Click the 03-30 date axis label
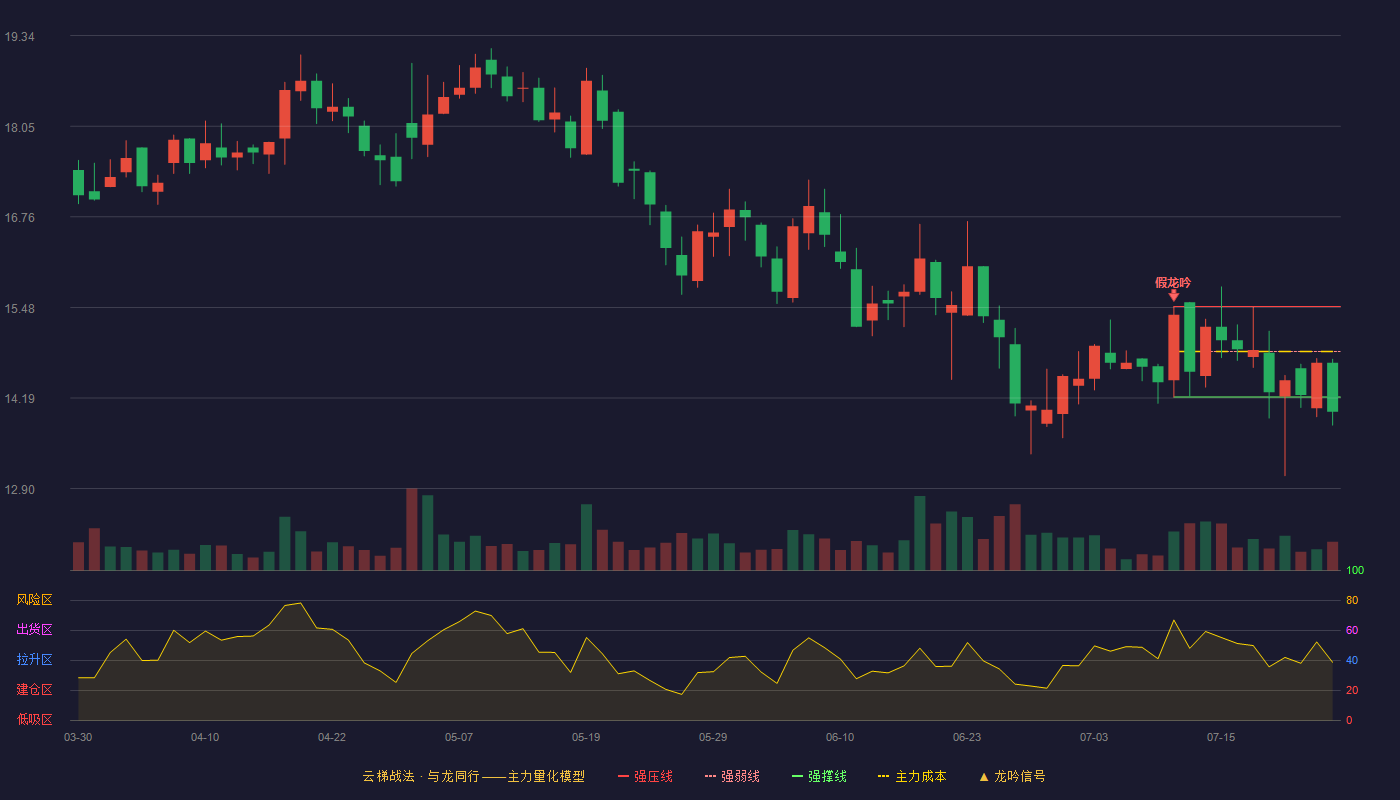The image size is (1400, 800). [x=78, y=737]
